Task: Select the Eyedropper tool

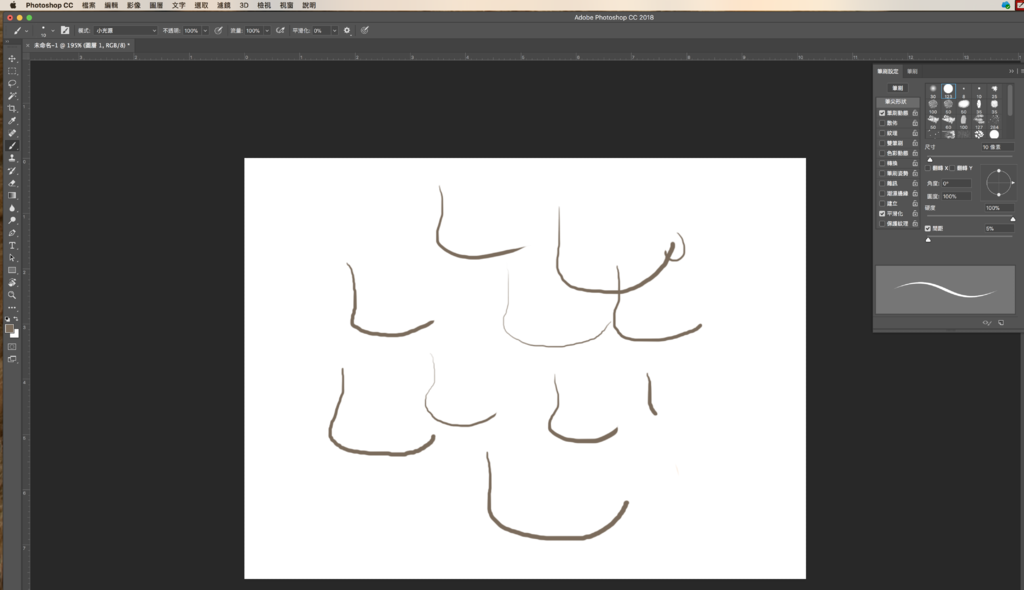Action: tap(12, 121)
